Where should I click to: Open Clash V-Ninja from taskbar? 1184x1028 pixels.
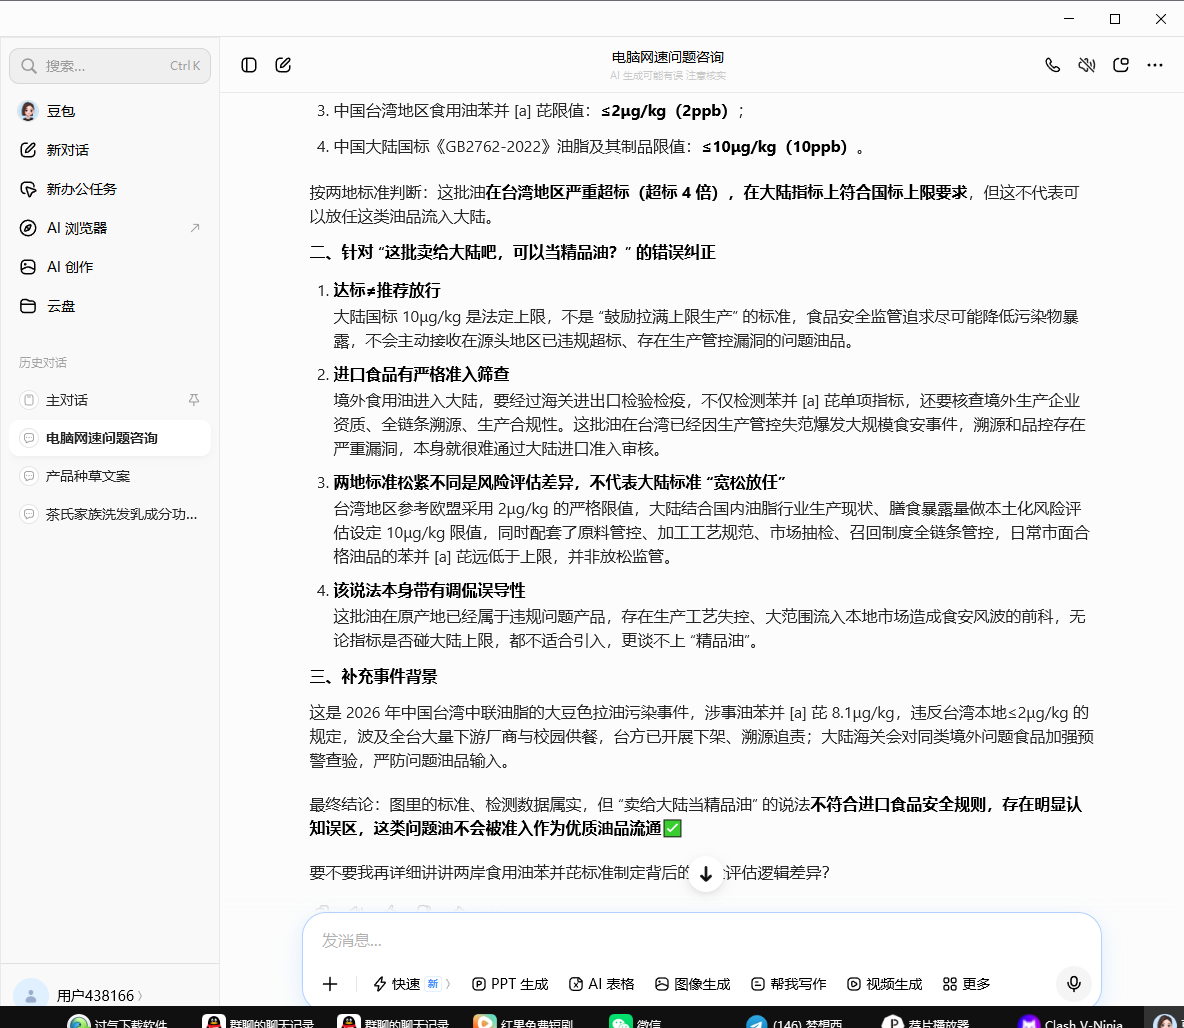pyautogui.click(x=1071, y=1023)
